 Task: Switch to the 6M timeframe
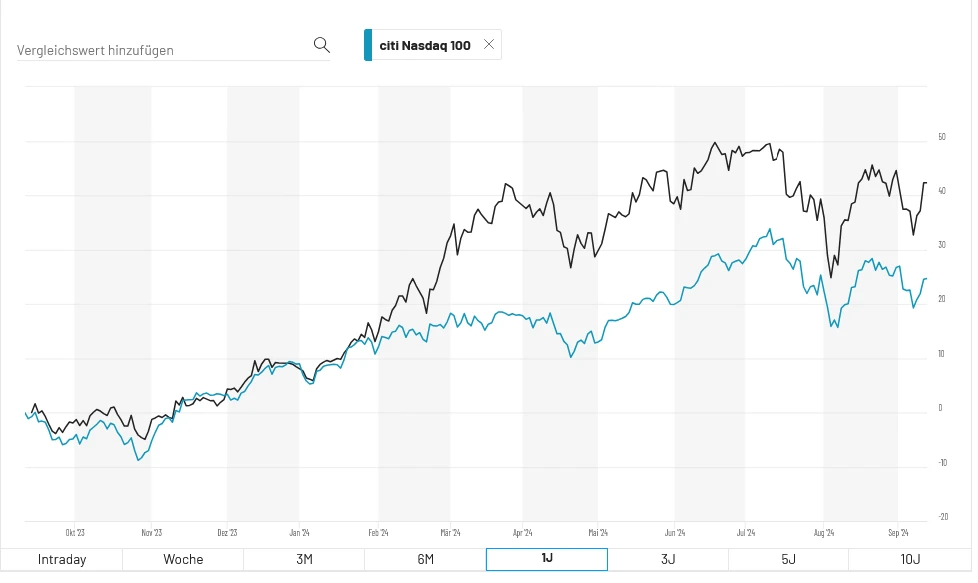(425, 559)
